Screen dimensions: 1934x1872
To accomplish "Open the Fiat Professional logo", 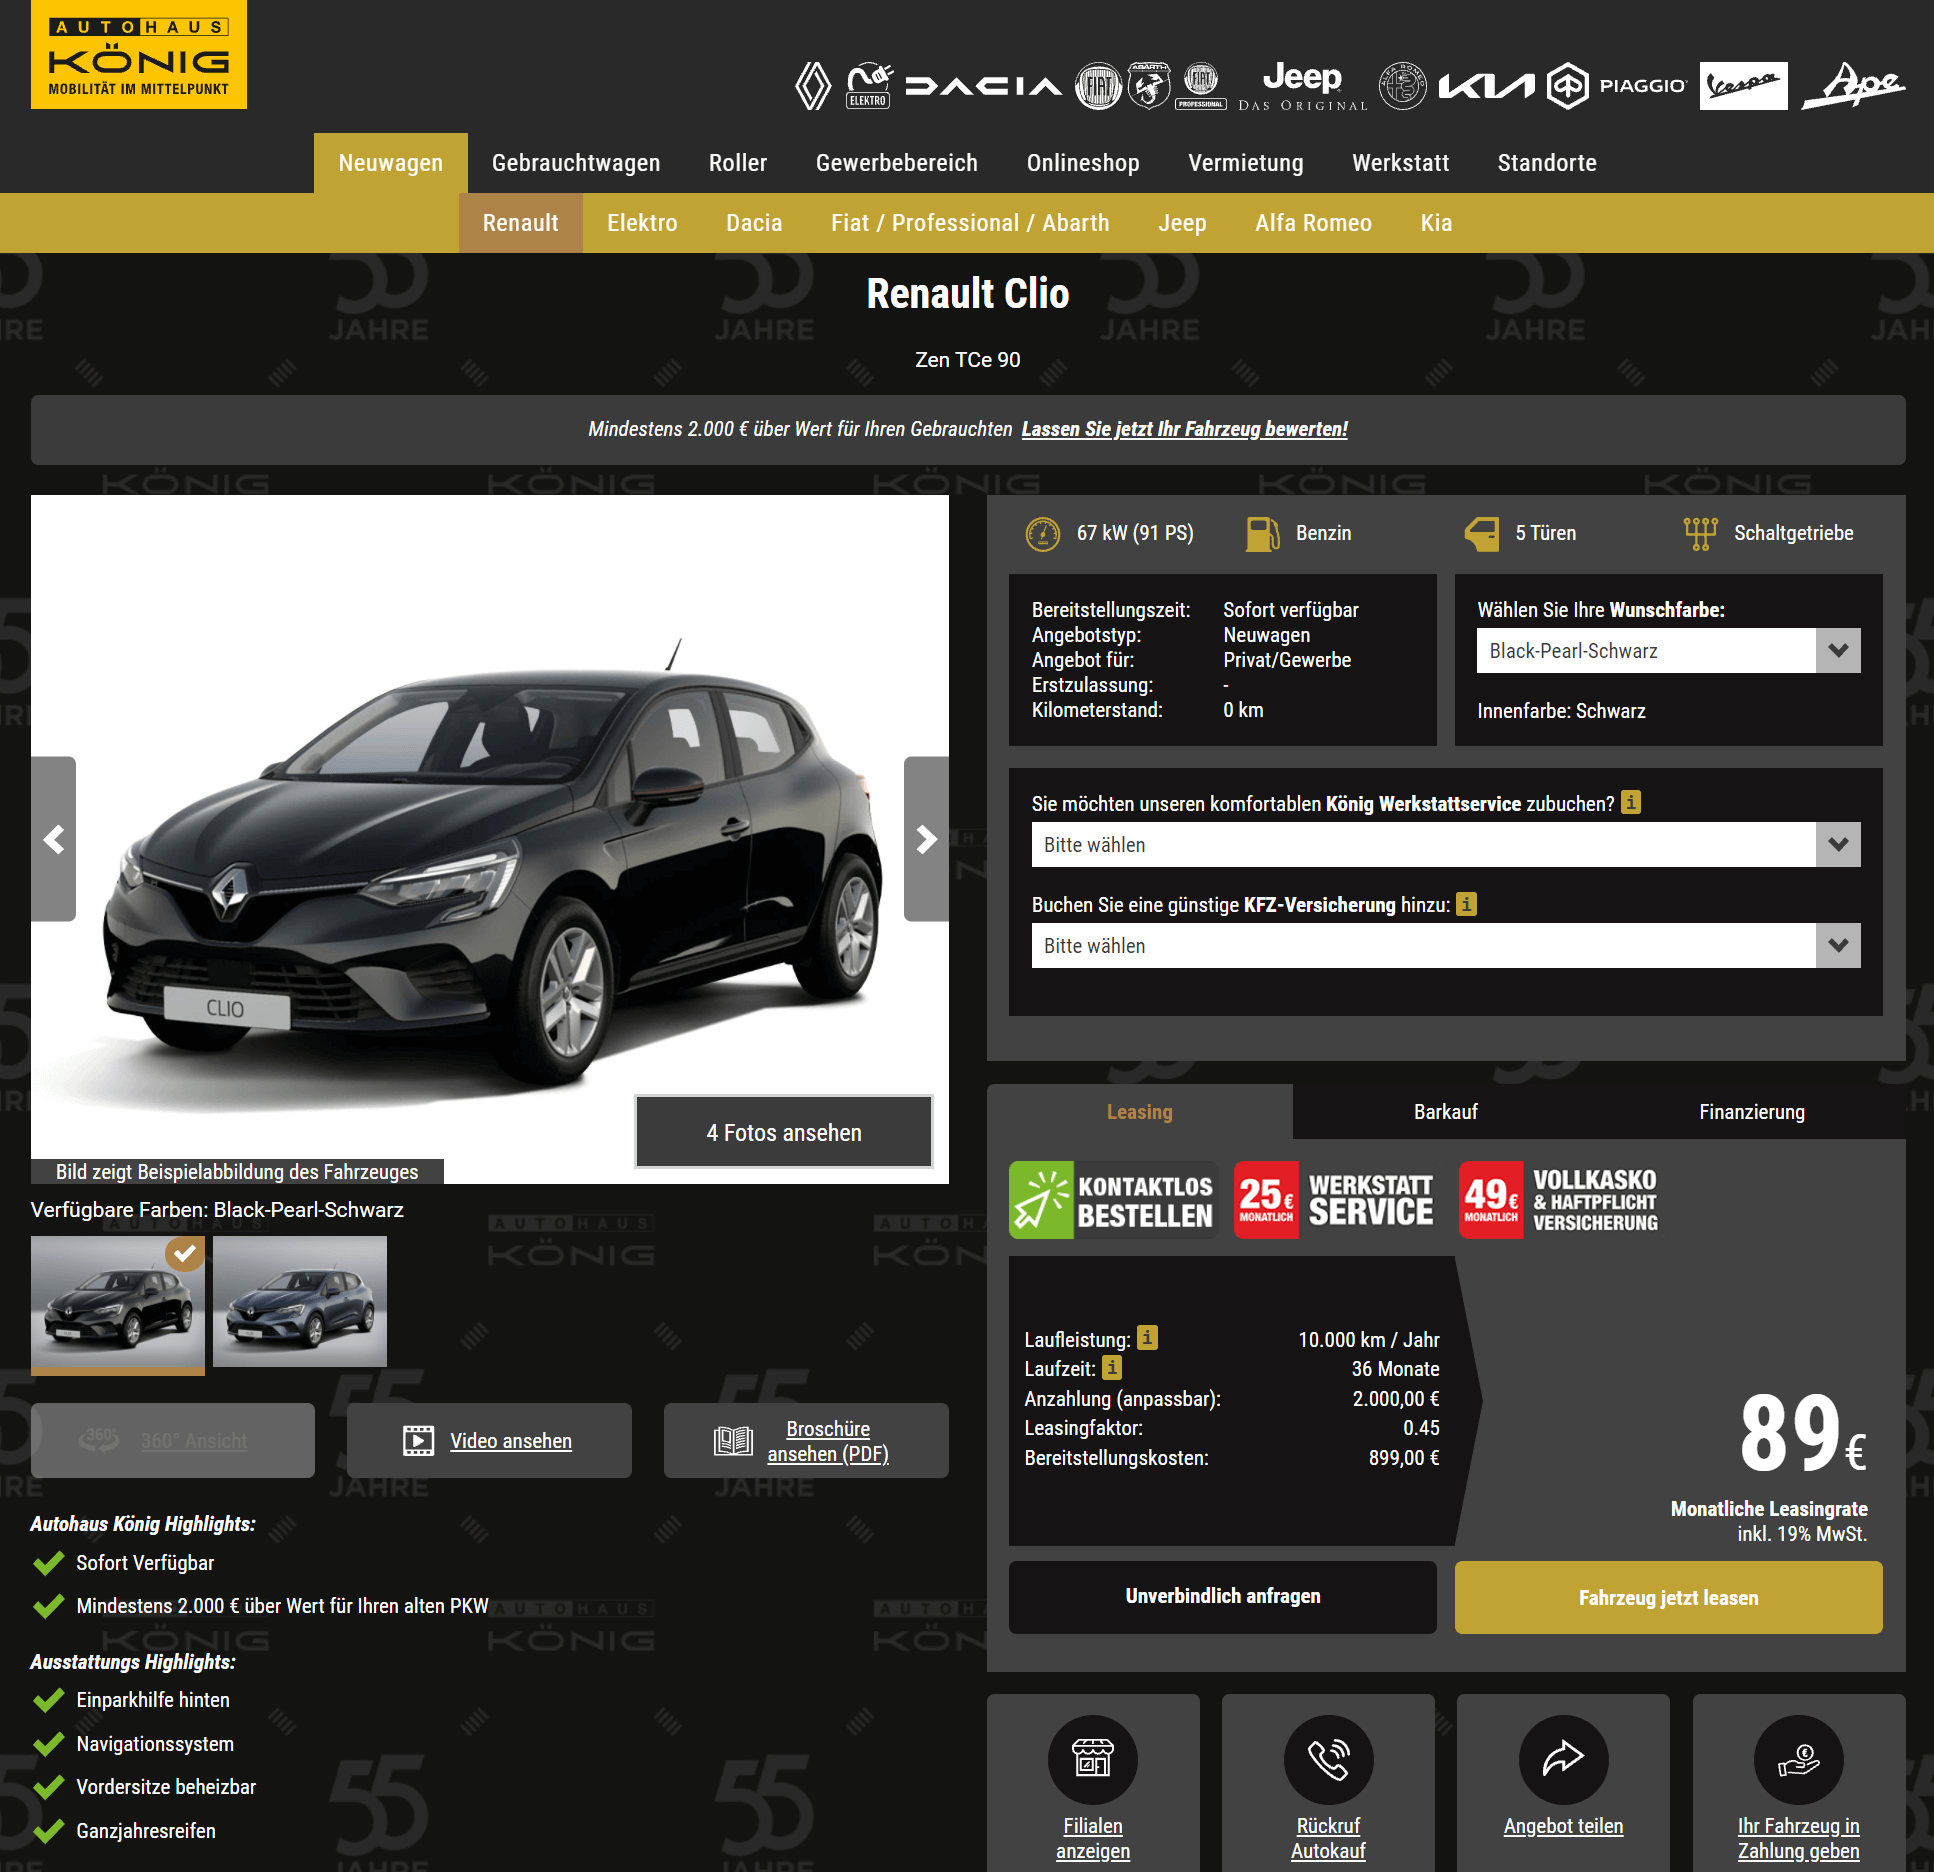I will click(x=1201, y=86).
